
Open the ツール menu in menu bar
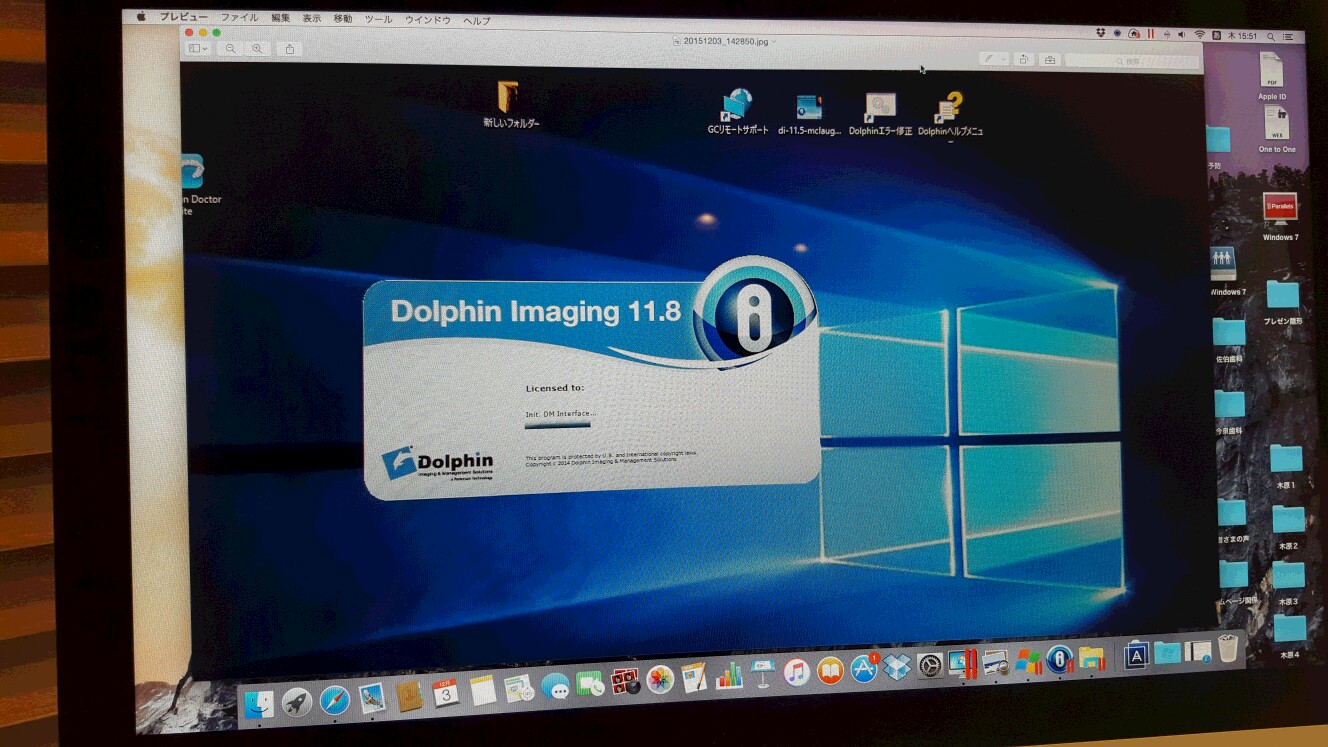(378, 19)
